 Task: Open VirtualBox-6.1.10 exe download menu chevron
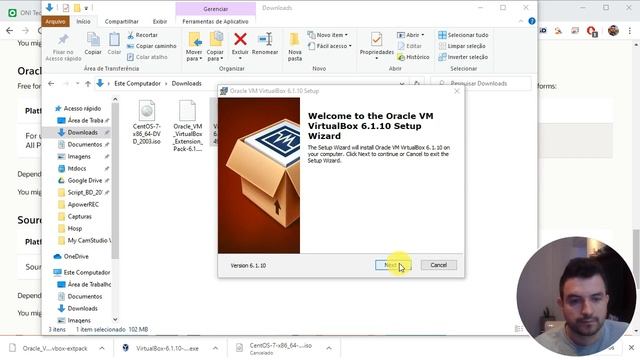[x=215, y=348]
